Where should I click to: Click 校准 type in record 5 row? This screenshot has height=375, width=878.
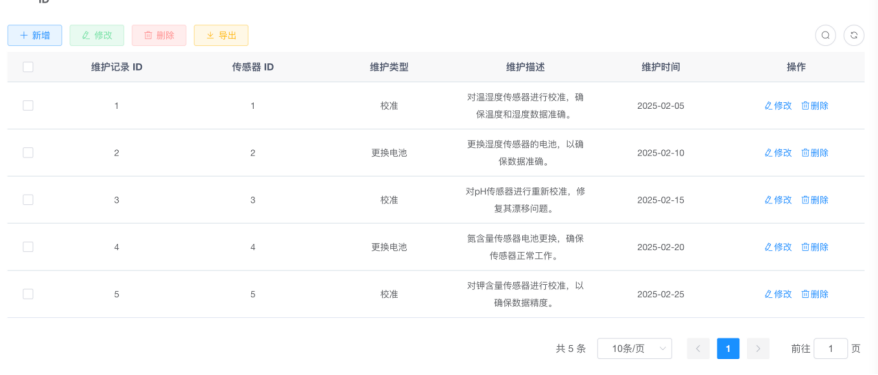pyautogui.click(x=389, y=294)
